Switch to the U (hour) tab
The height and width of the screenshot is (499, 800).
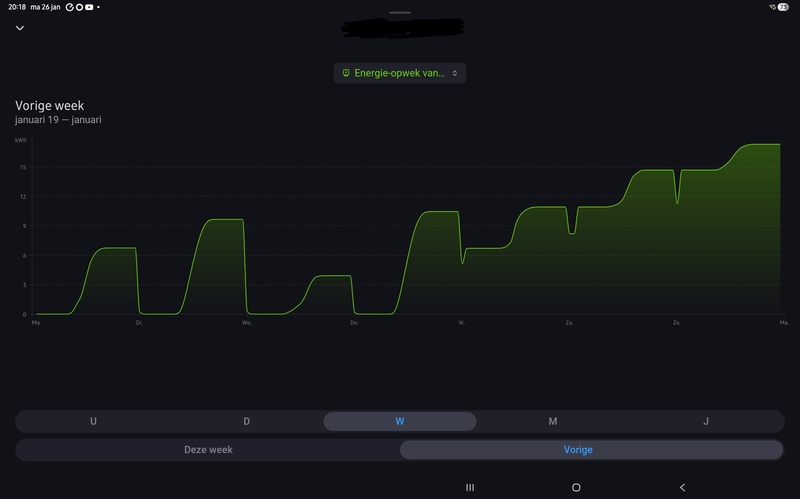click(x=93, y=421)
